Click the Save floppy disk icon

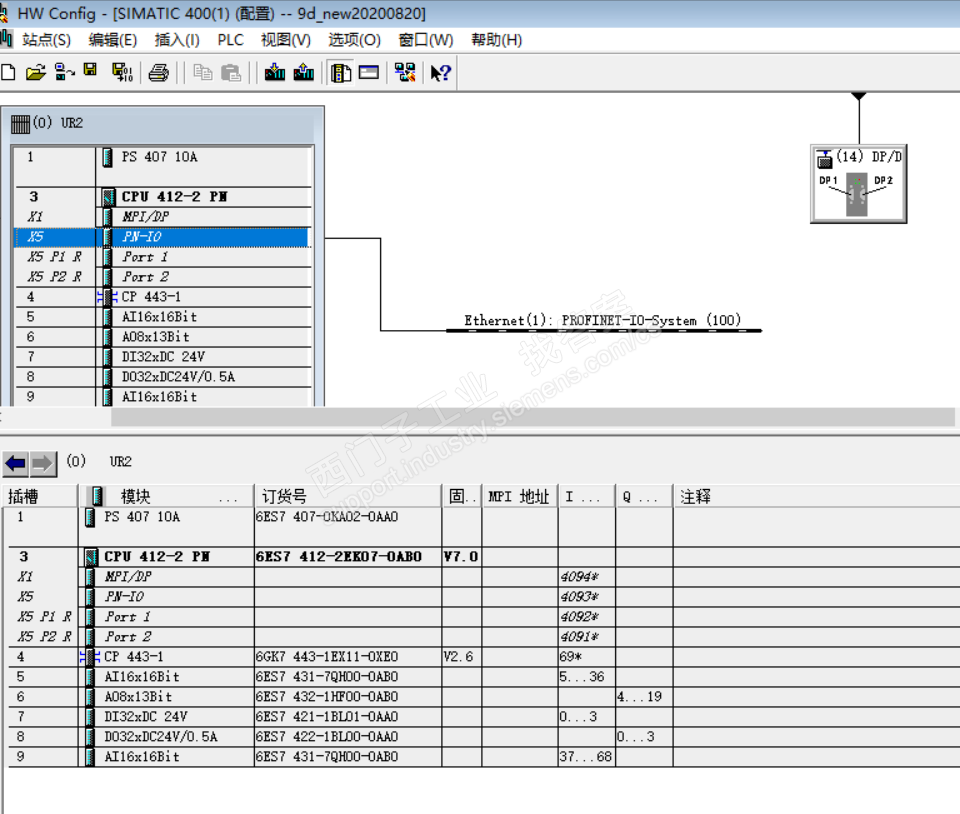90,70
